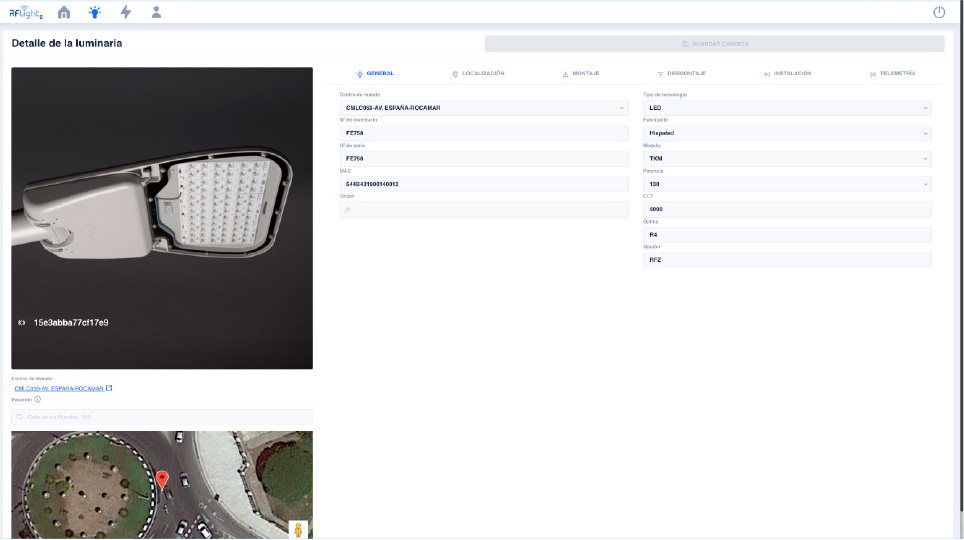
Task: Open the Montaje tab
Action: pos(580,73)
